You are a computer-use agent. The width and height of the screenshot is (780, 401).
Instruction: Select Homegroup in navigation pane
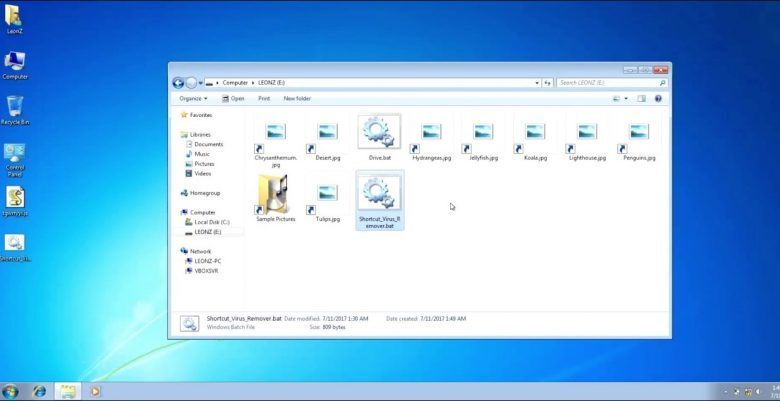click(204, 193)
